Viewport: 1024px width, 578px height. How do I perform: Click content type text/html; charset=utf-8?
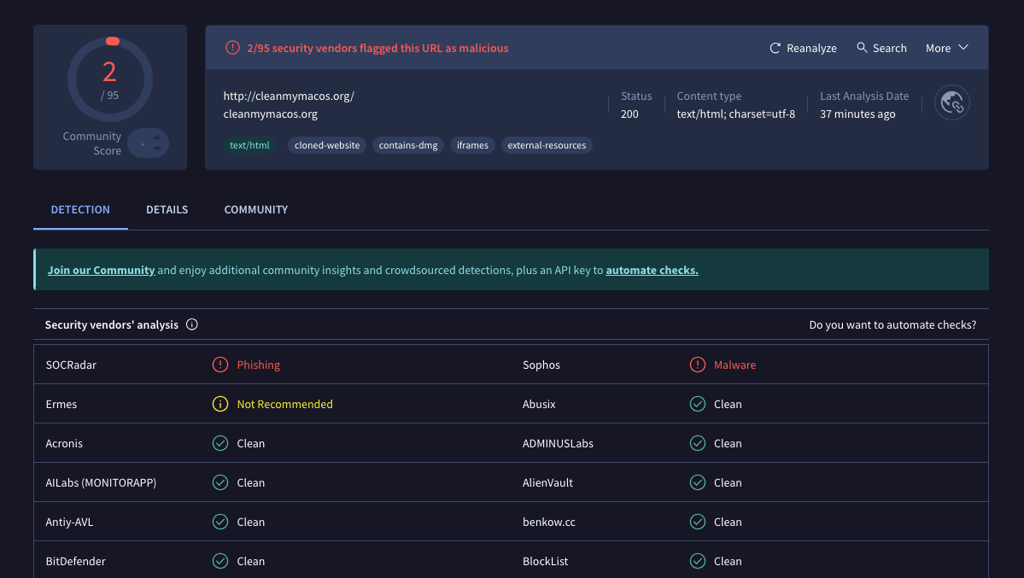coord(736,114)
